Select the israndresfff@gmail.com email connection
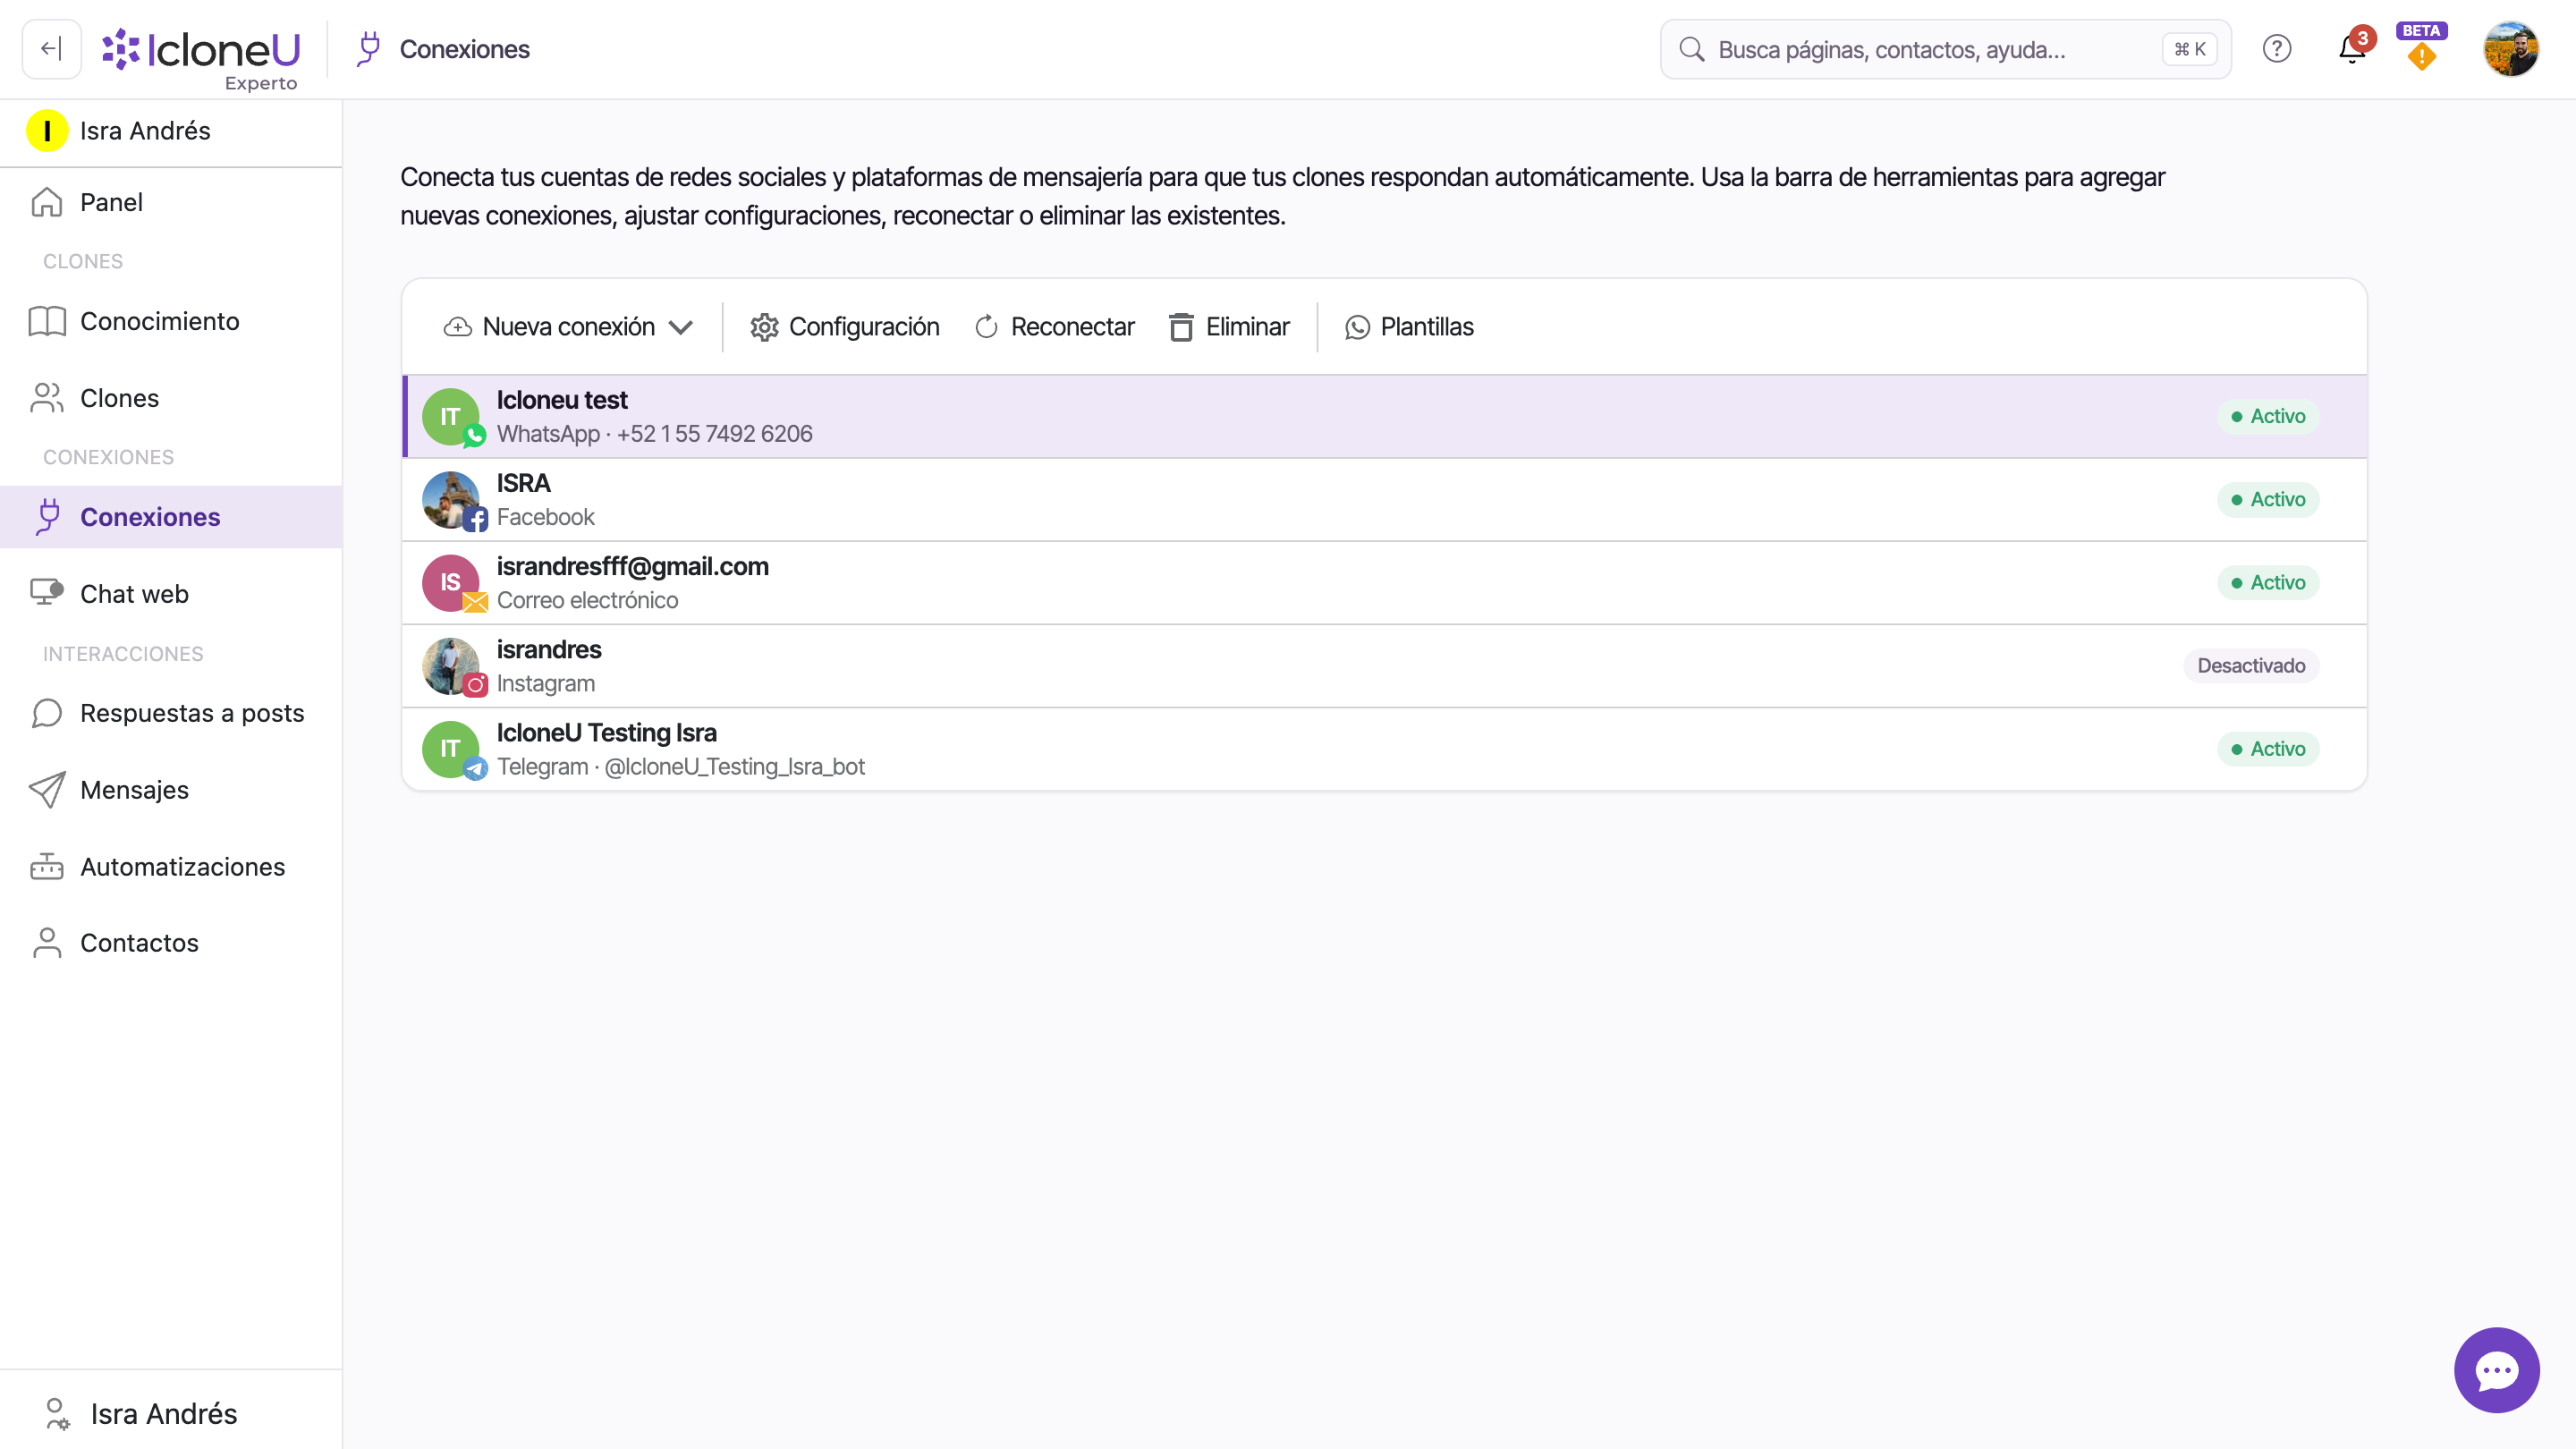This screenshot has width=2576, height=1449. 1384,583
